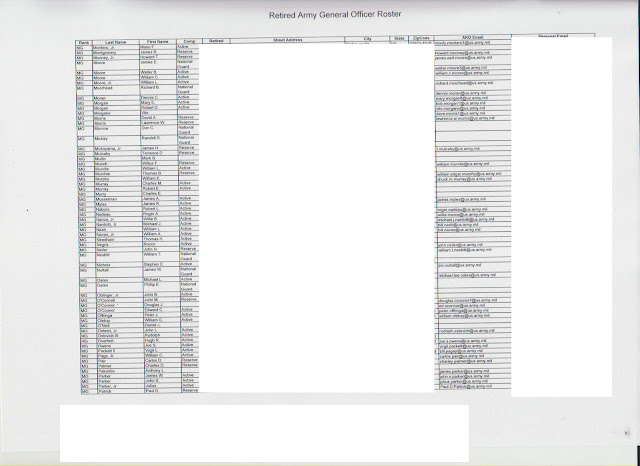Click email 'richard.moorhead@us.army.mil'
Screen dimensions: 640x466
(x=464, y=83)
